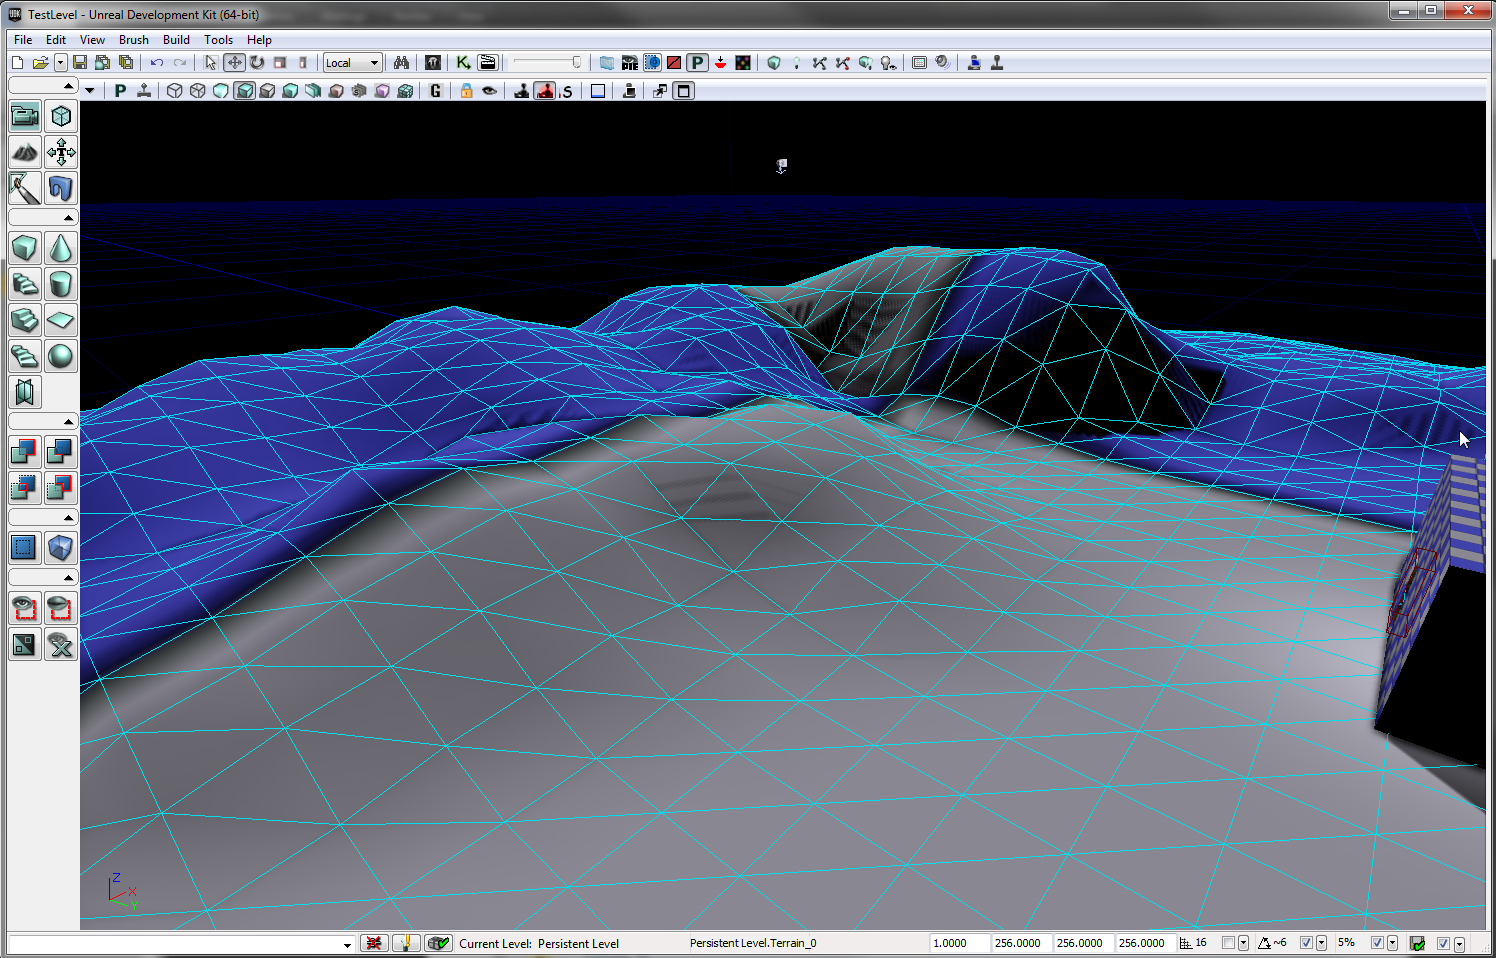
Task: Enter geometry mode with the cube icon
Action: [61, 116]
